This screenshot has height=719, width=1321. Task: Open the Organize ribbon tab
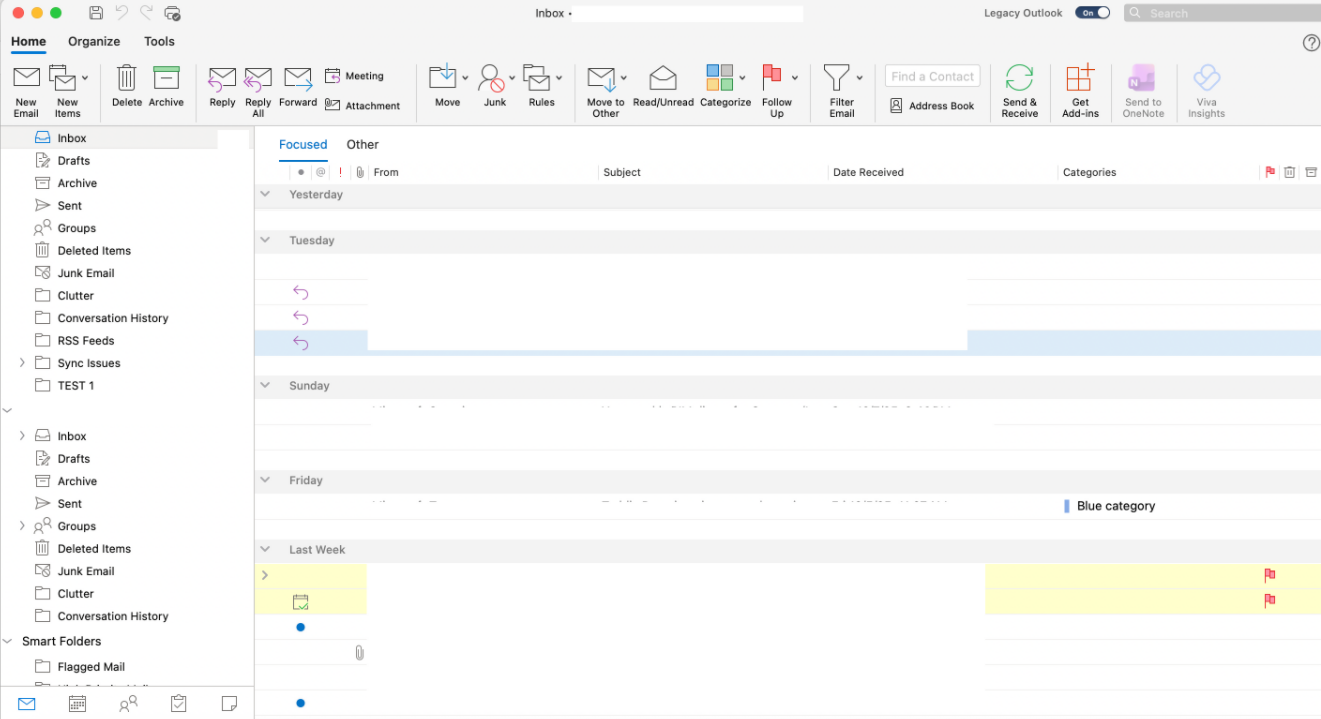(94, 41)
